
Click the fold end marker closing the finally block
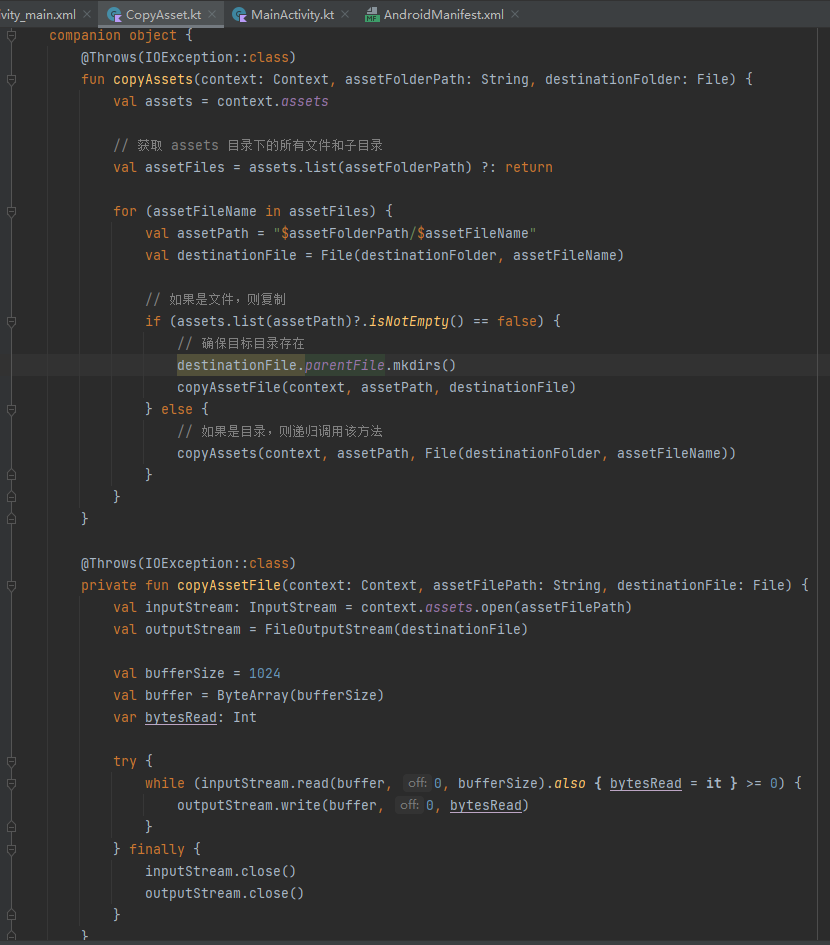point(11,915)
